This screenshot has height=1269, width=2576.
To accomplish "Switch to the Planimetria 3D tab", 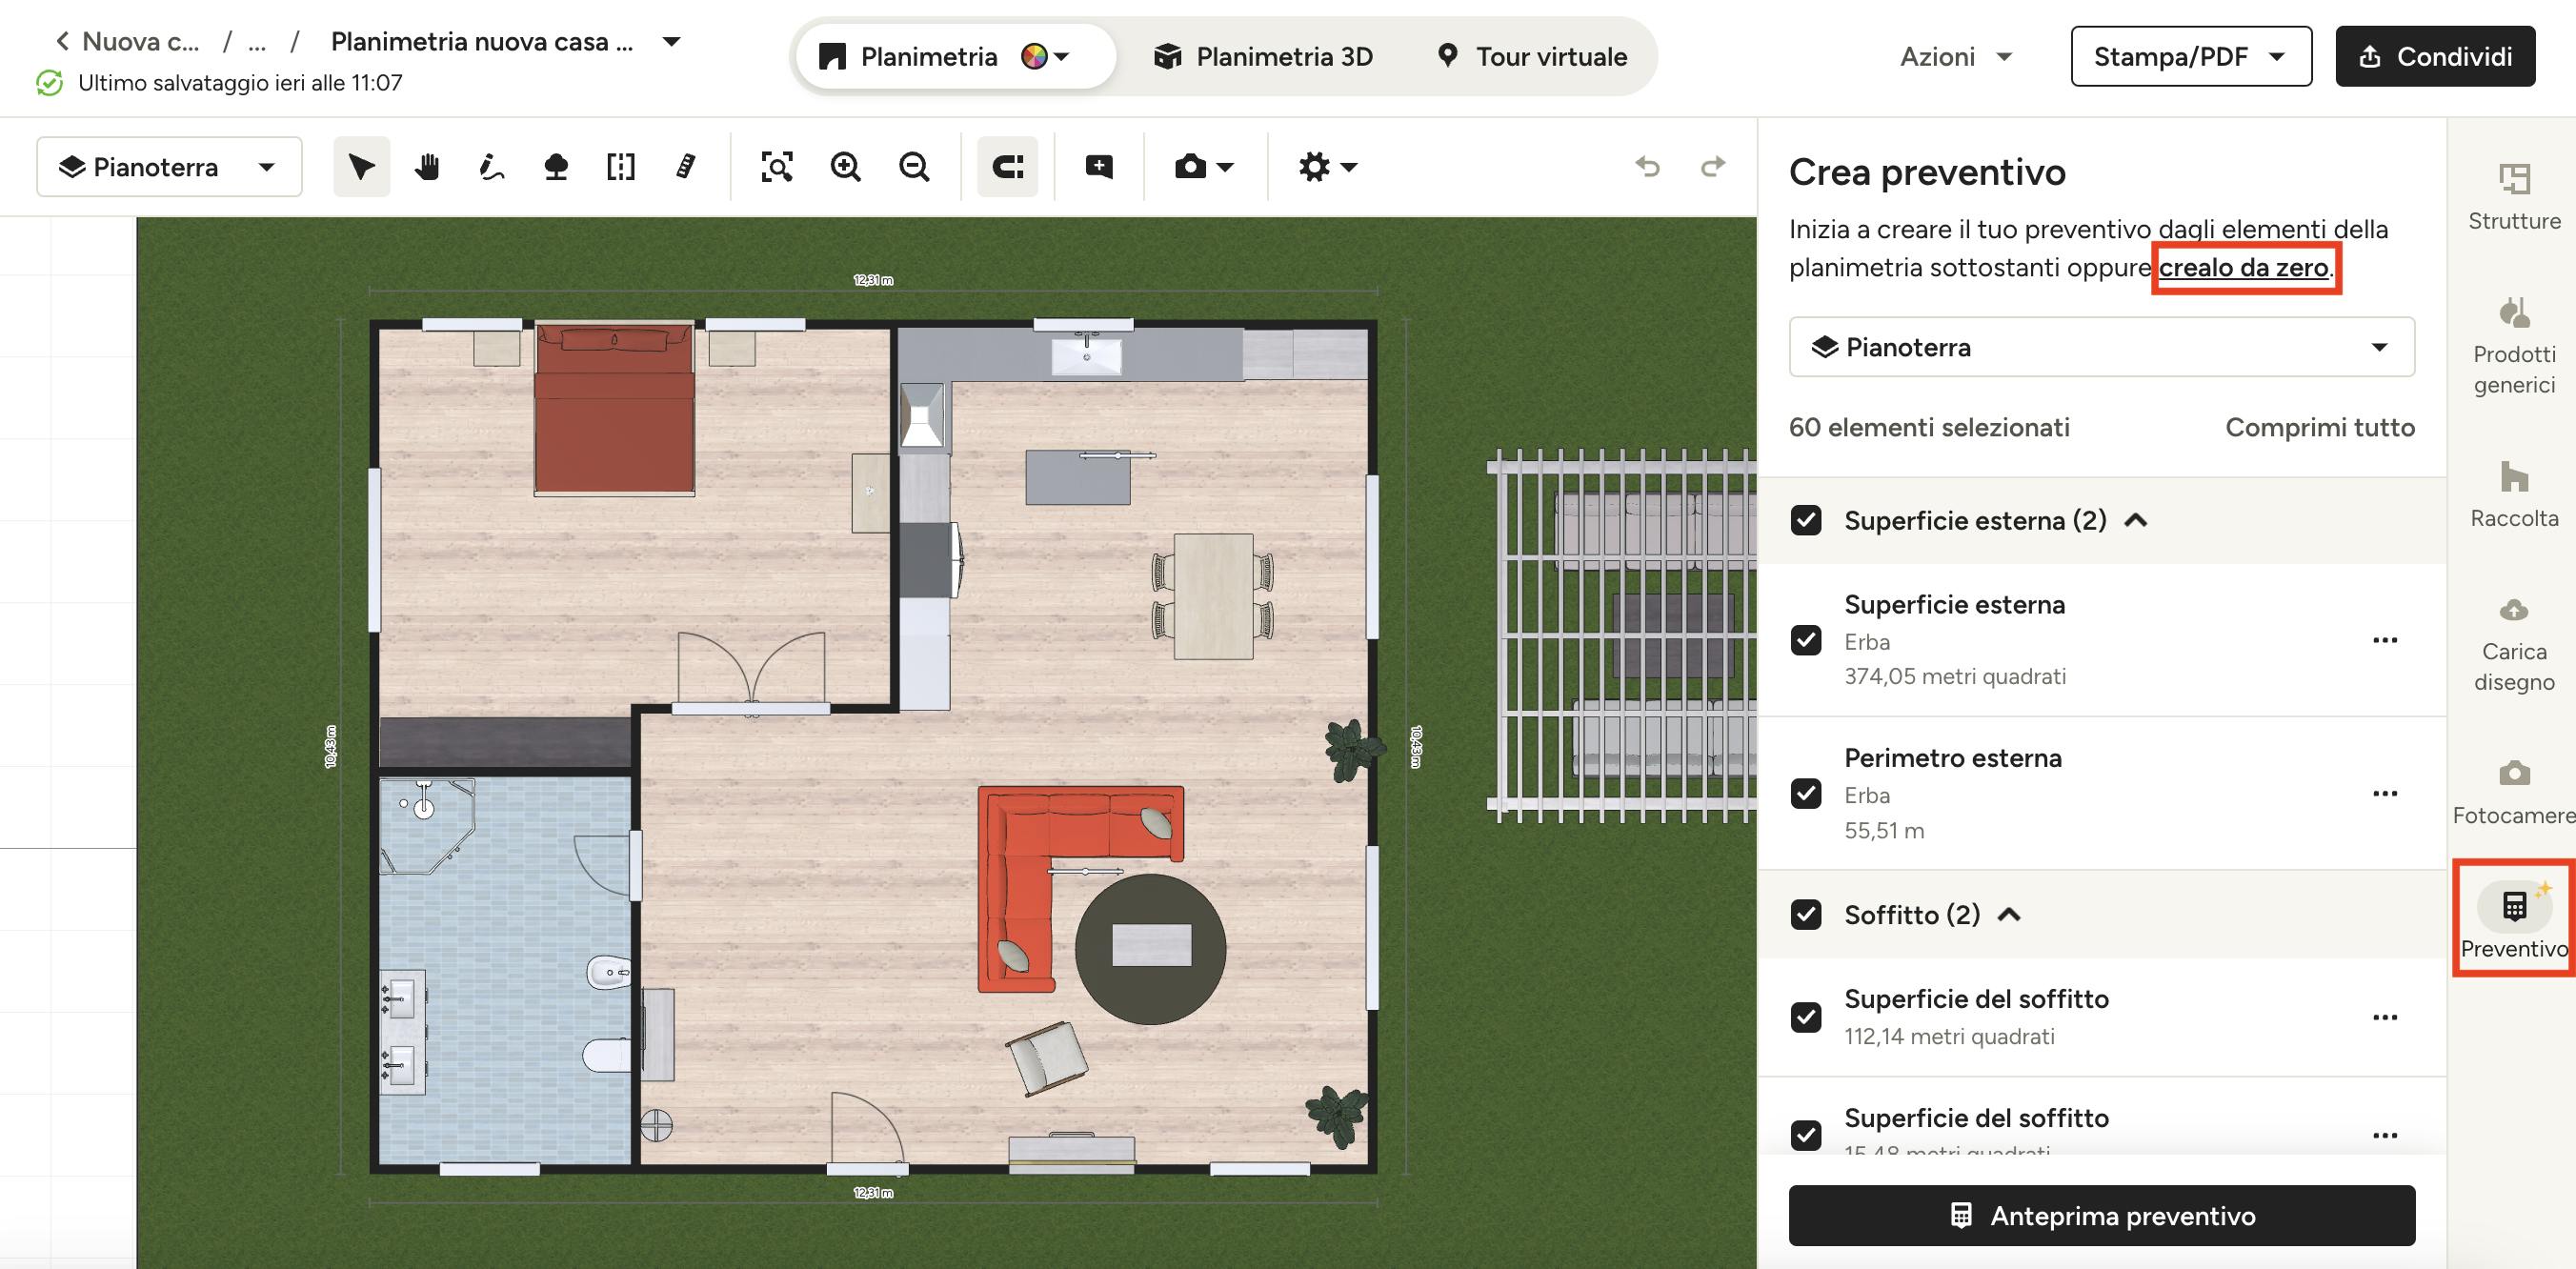I will (1263, 56).
